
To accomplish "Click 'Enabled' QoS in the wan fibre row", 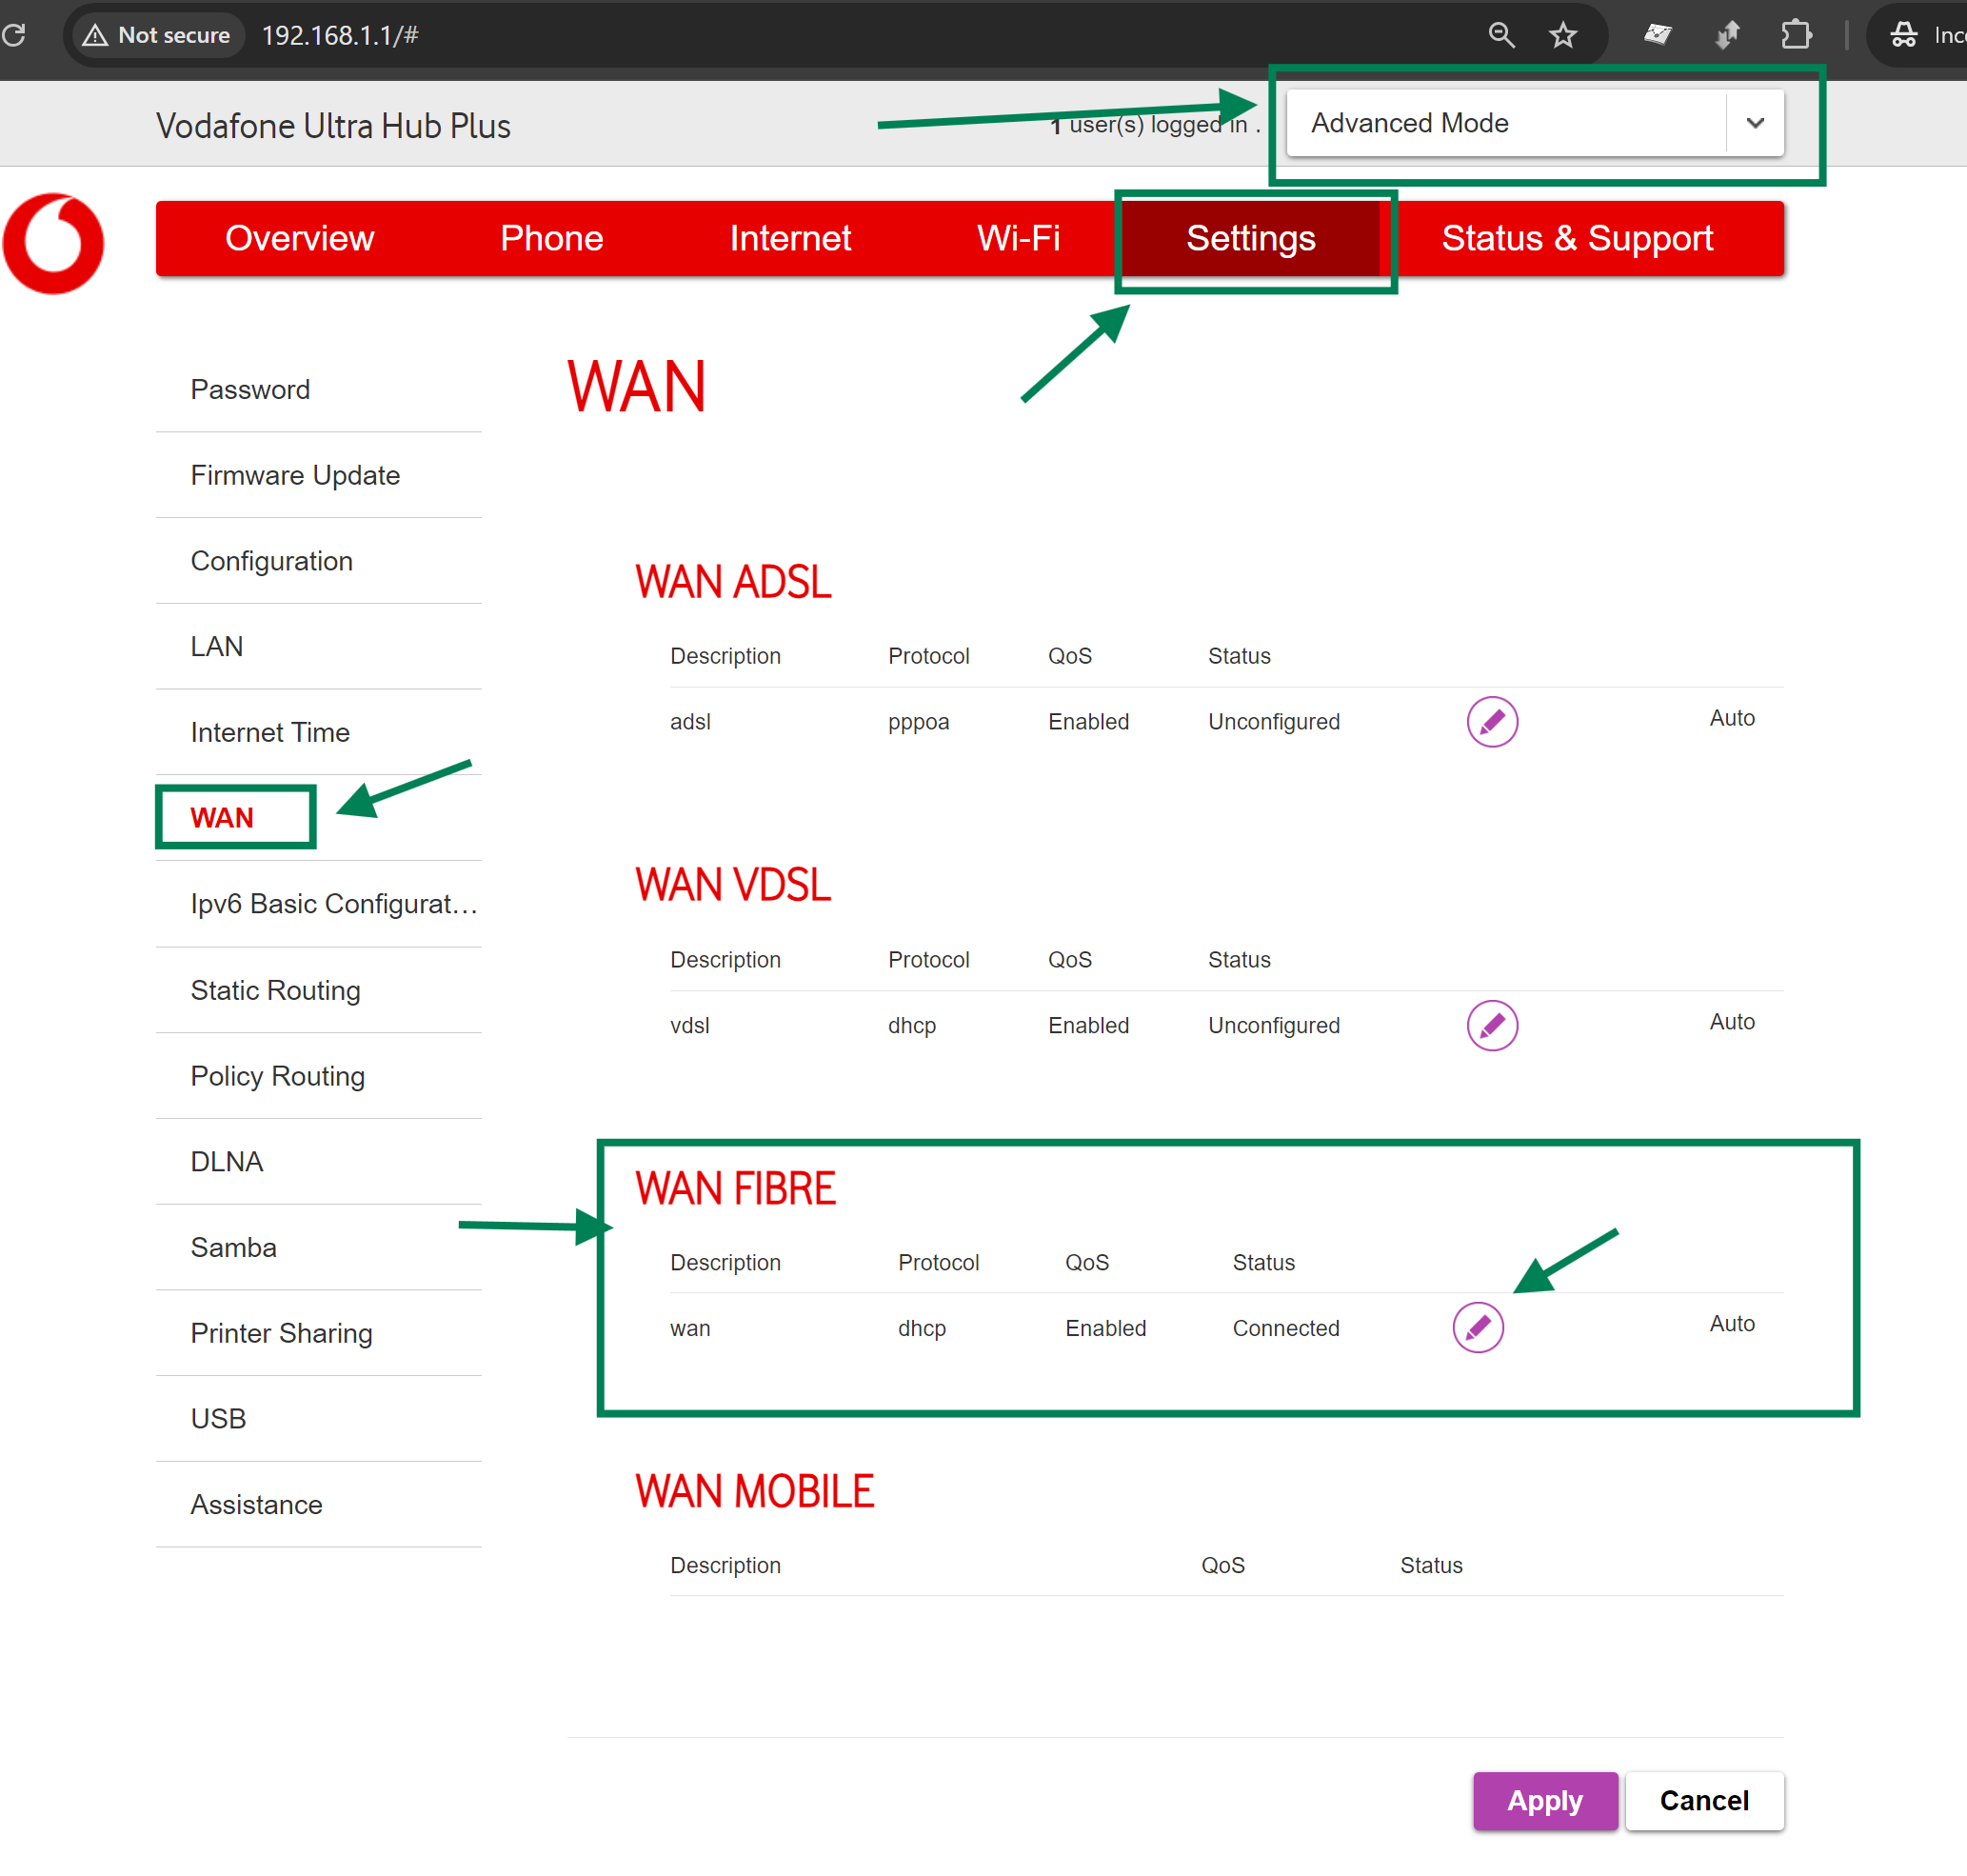I will point(1105,1328).
